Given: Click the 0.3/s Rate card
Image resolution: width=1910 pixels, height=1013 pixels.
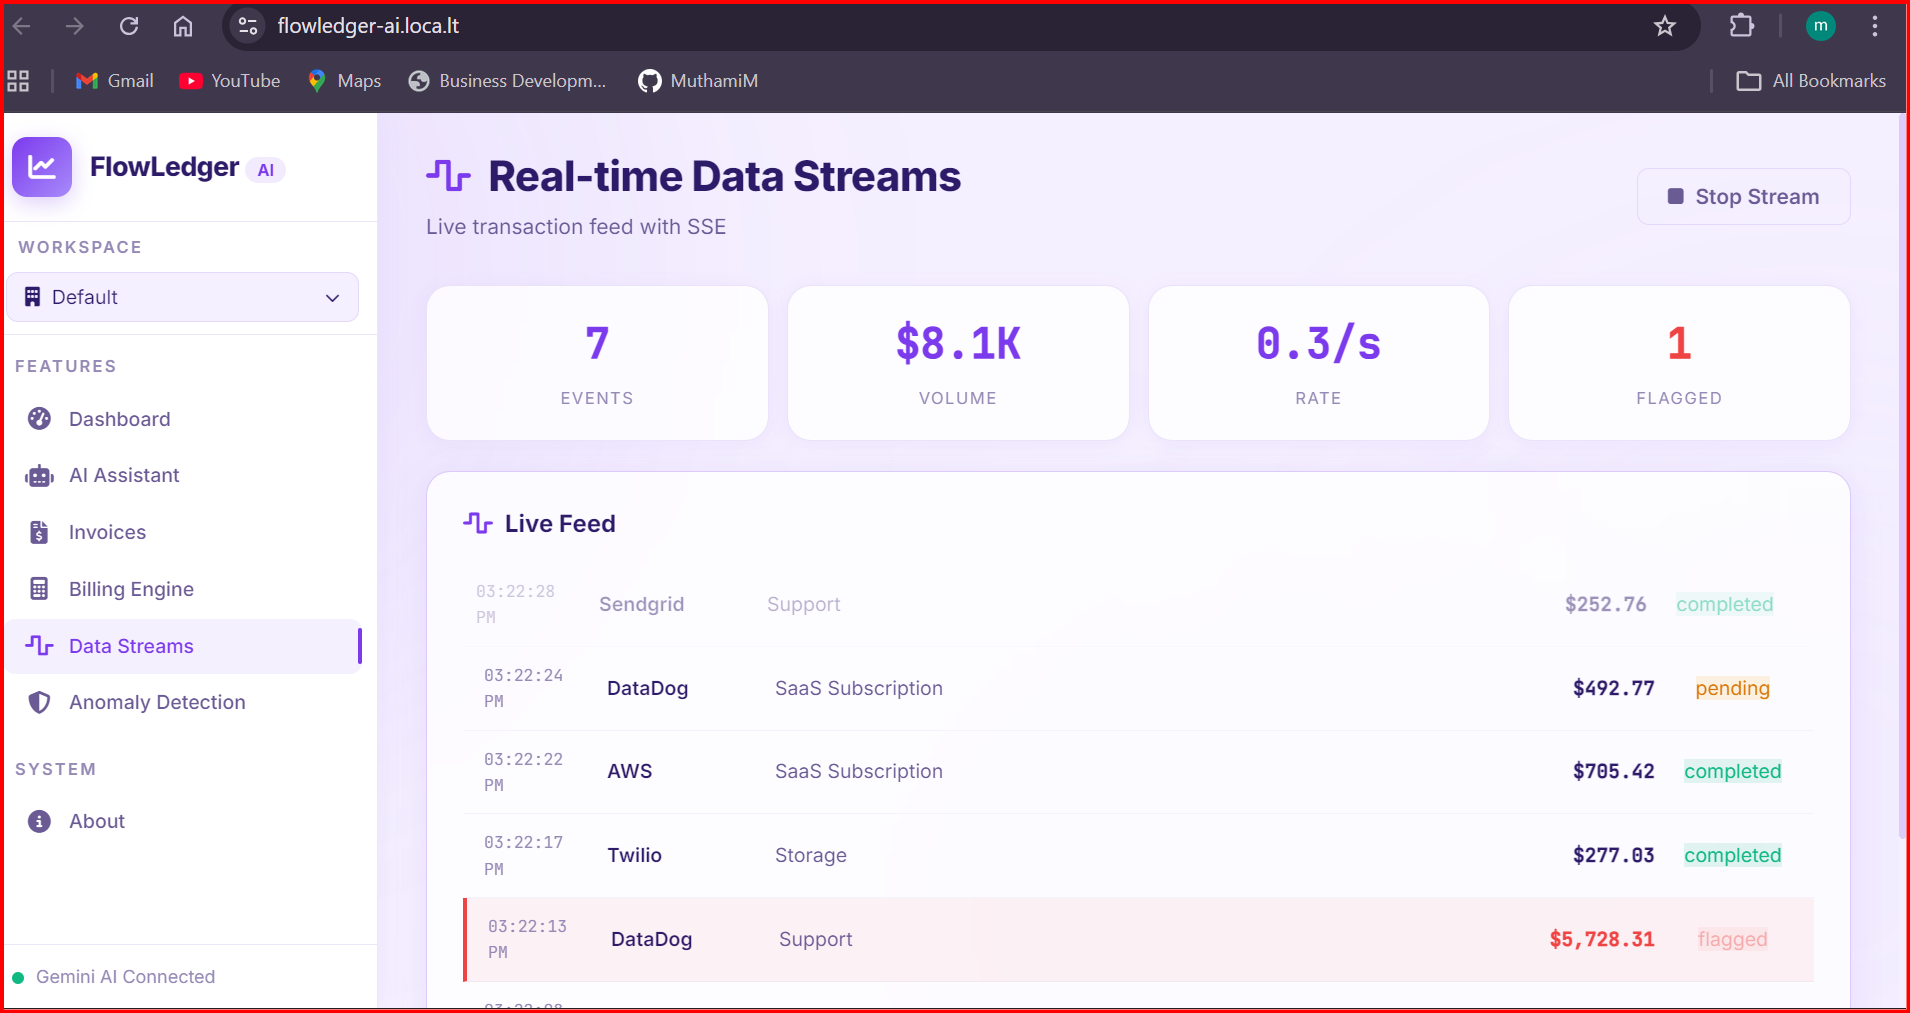Looking at the screenshot, I should [x=1319, y=363].
